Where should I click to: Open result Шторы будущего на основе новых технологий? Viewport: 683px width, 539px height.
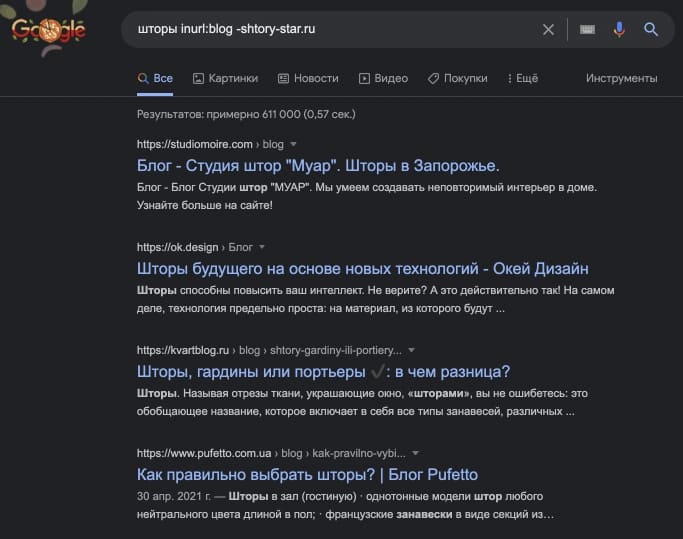(x=362, y=268)
